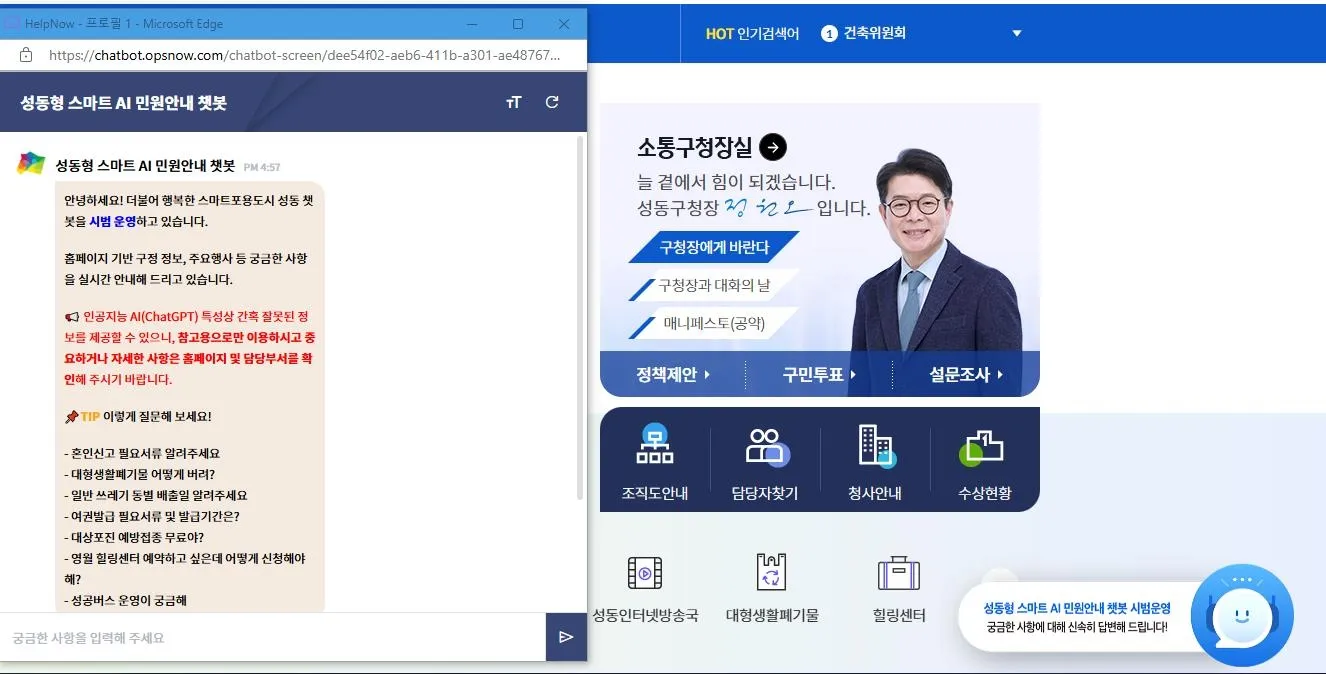Open 담당자찾기 staff finder icon
Viewport: 1326px width, 674px height.
point(765,446)
